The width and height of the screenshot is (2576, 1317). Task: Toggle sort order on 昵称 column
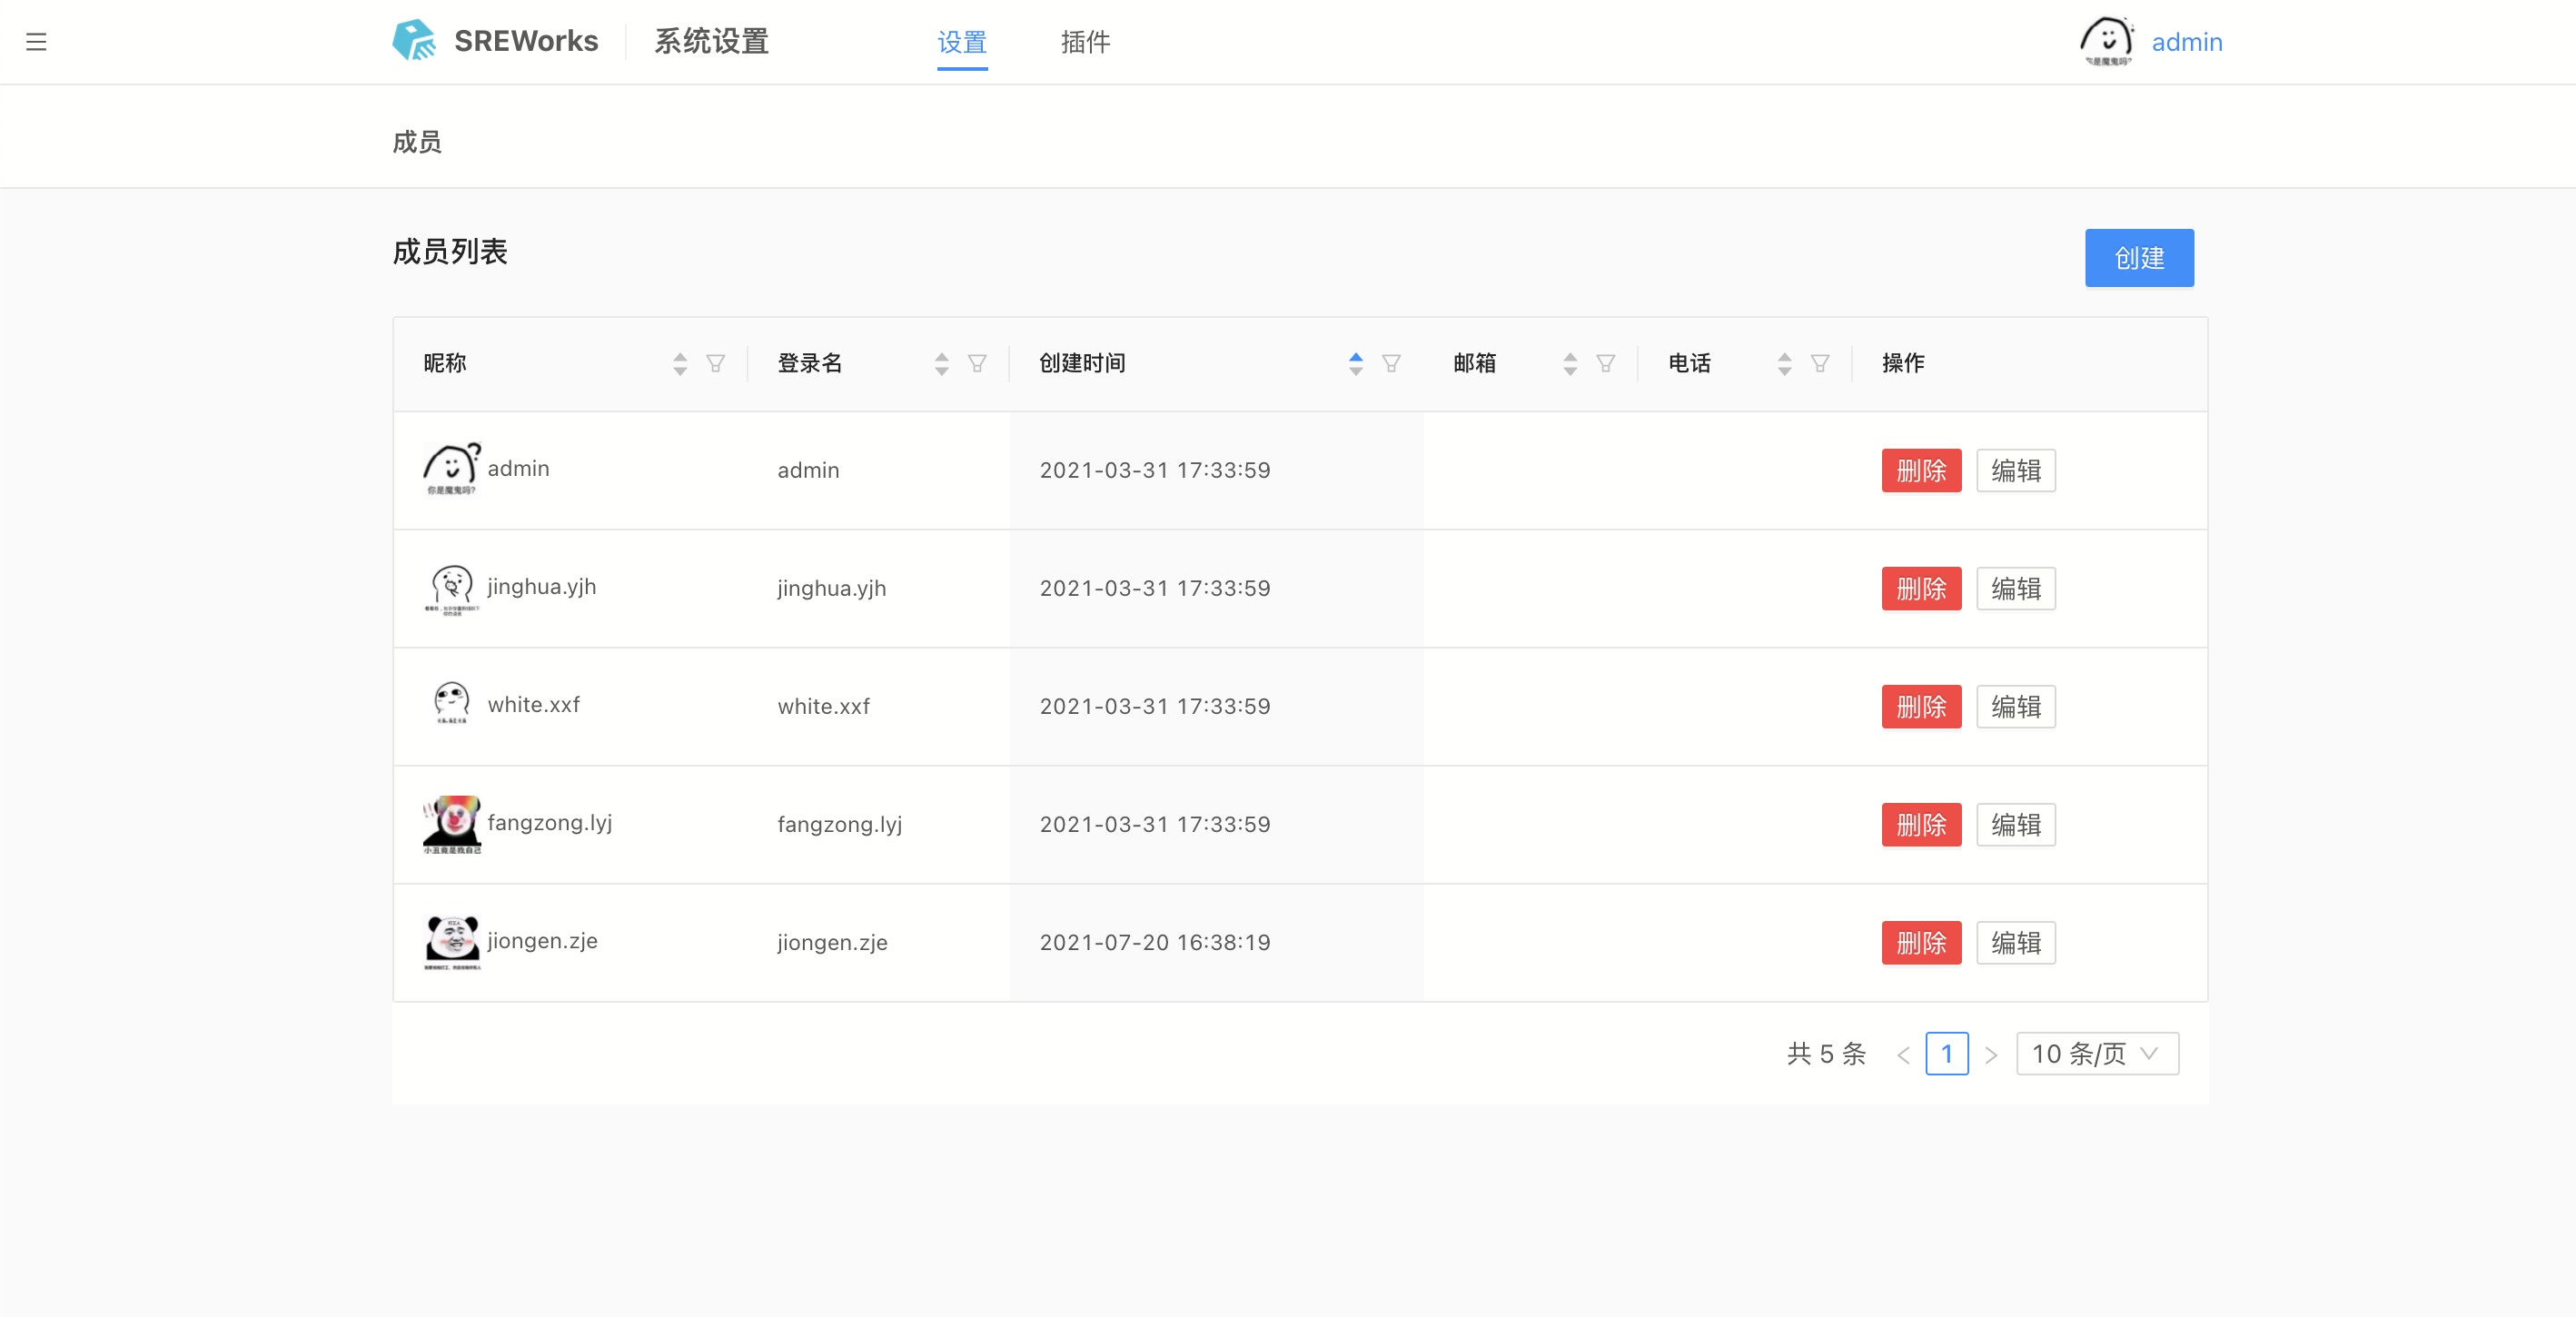point(680,363)
